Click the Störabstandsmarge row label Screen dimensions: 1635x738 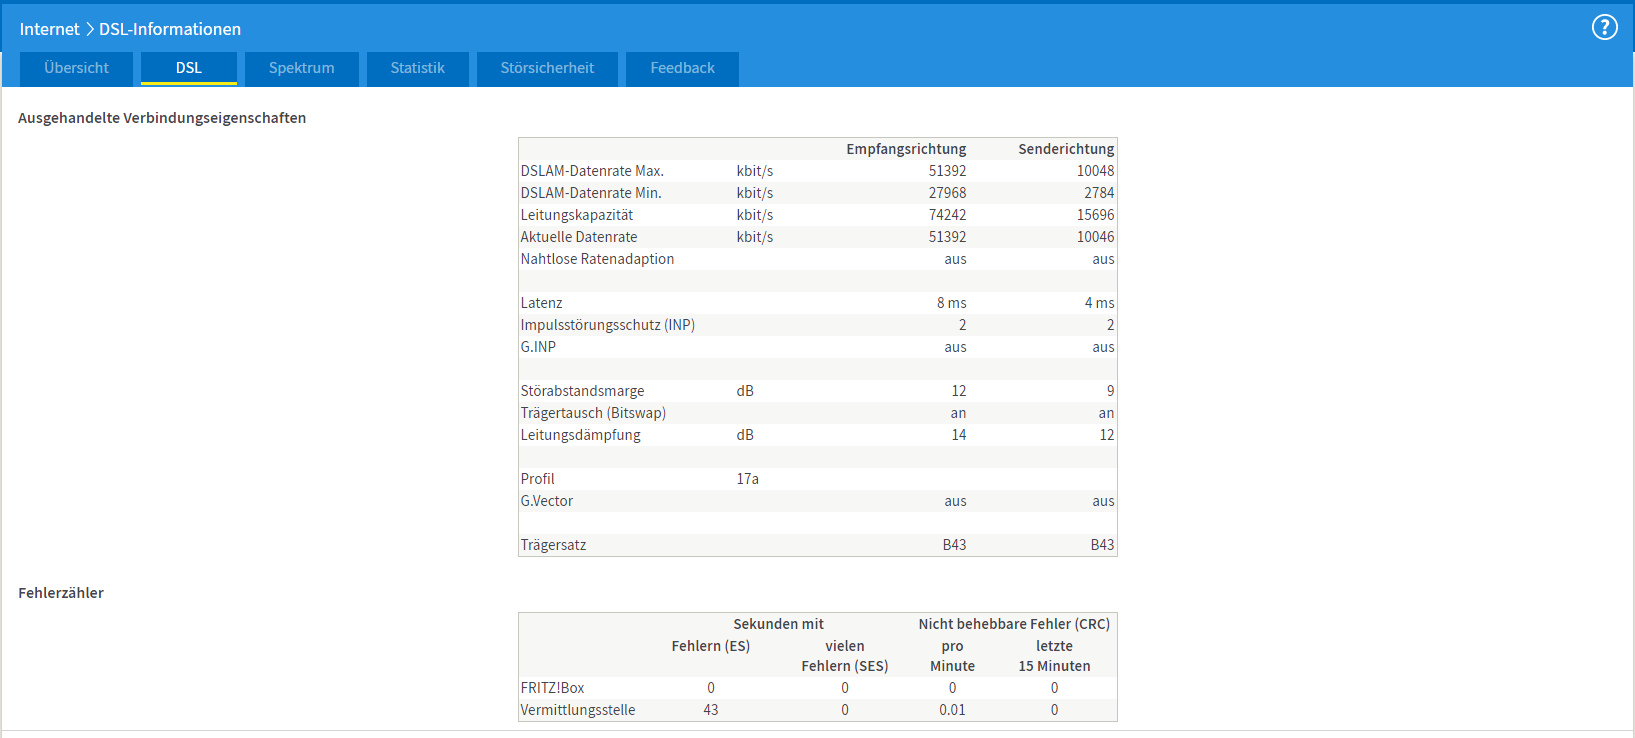582,391
